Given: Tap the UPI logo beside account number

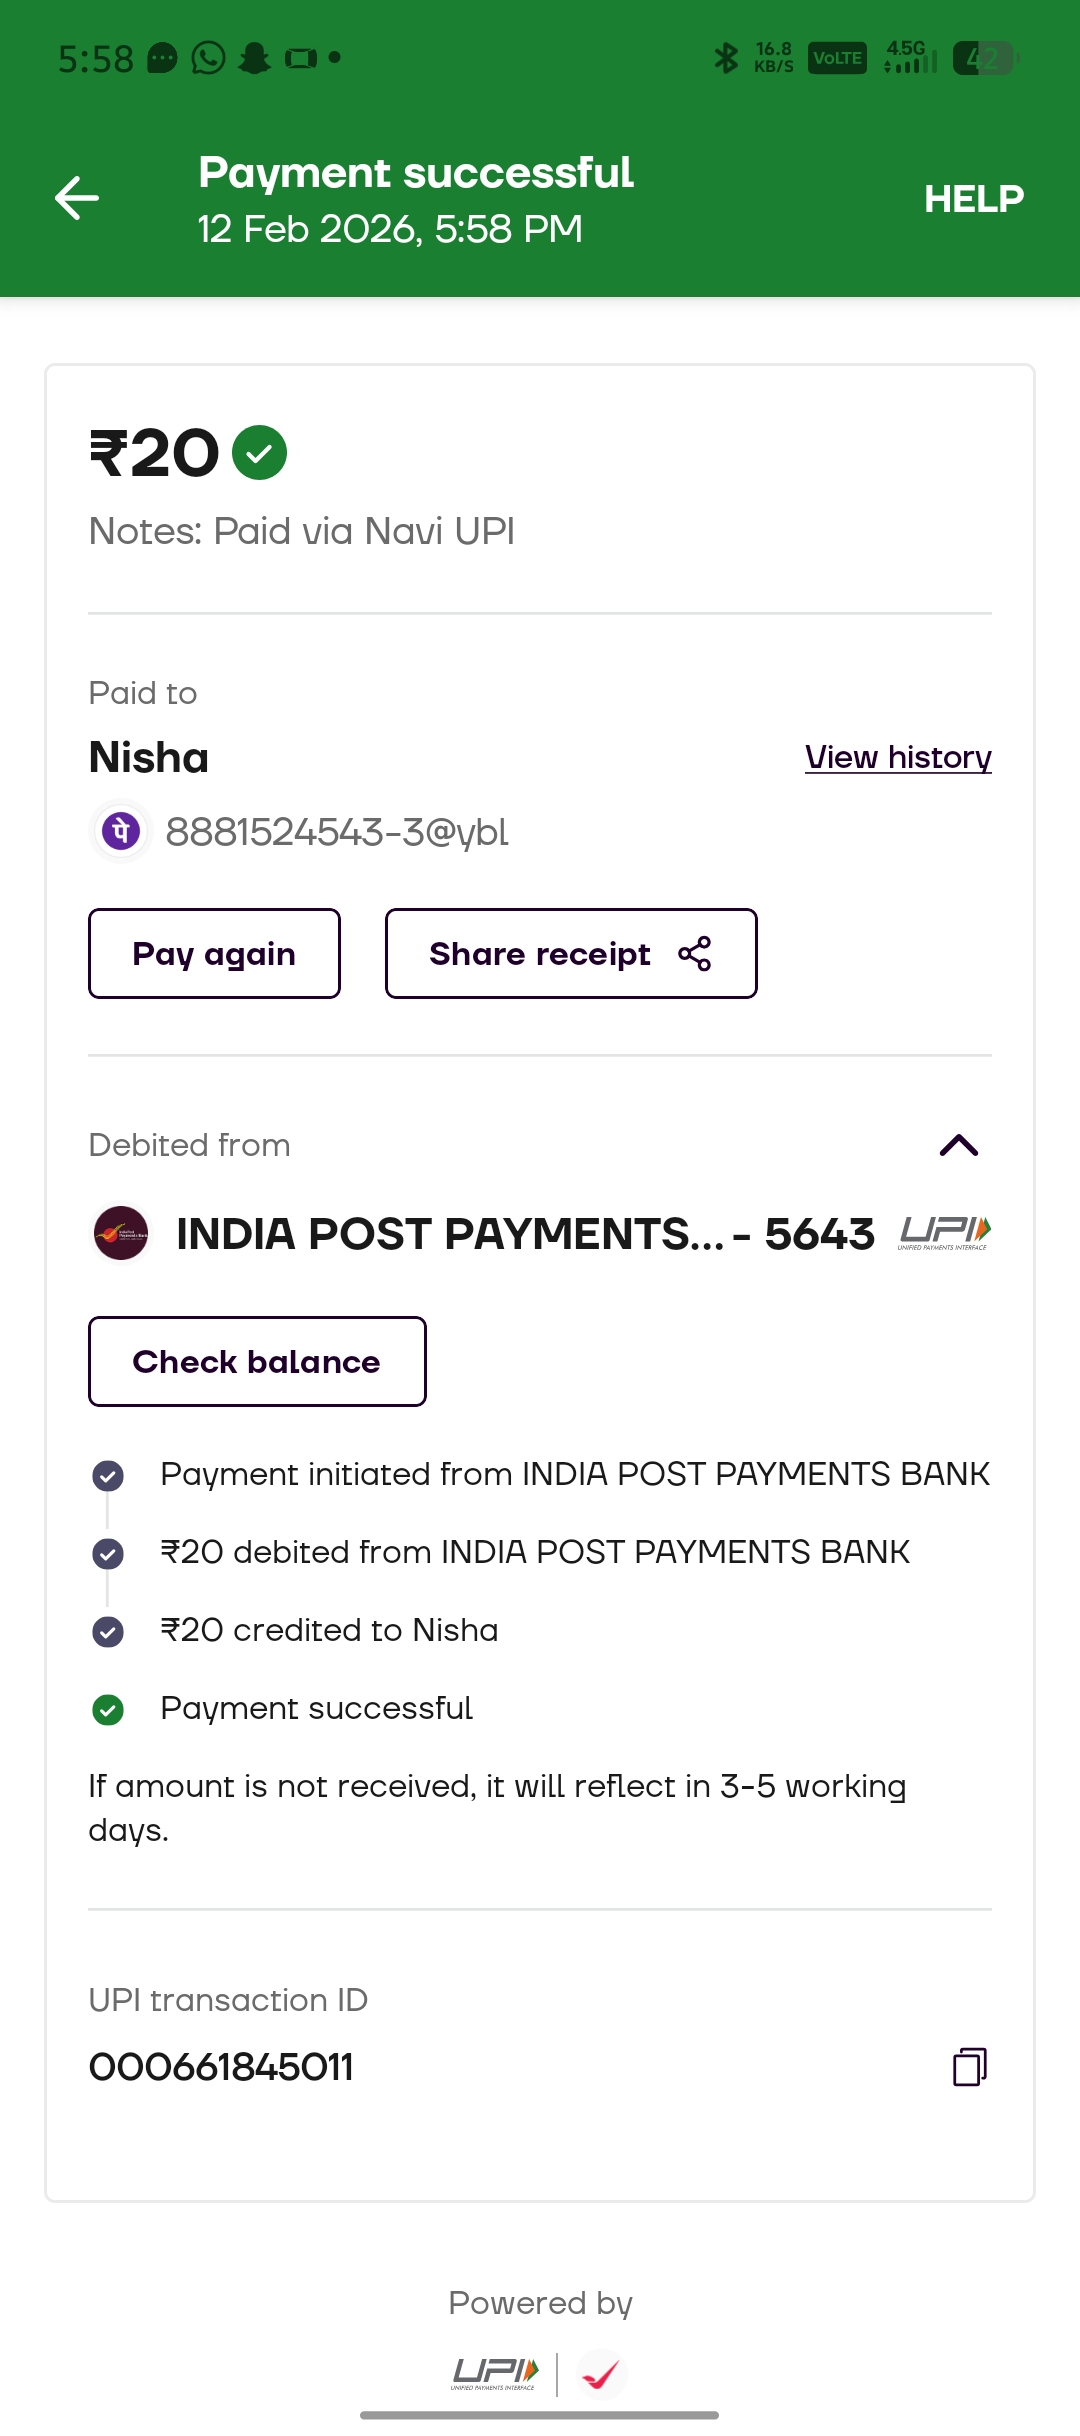Looking at the screenshot, I should coord(944,1232).
